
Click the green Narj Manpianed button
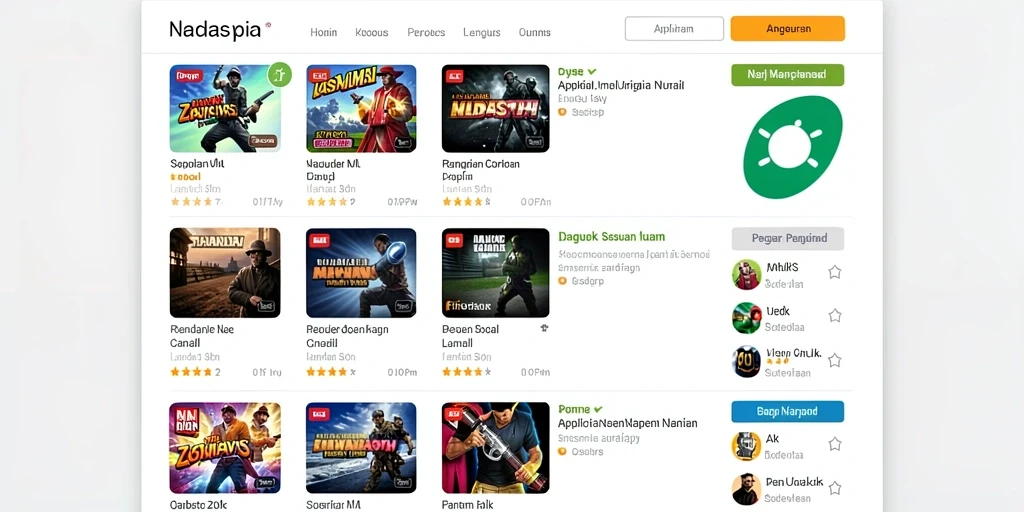point(788,74)
